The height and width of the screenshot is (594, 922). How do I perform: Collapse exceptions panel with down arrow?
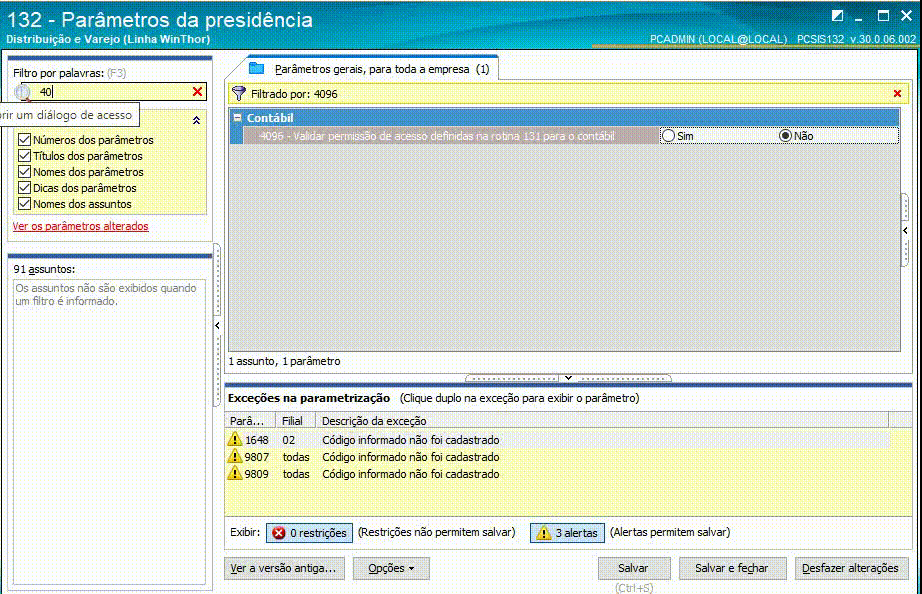point(568,378)
